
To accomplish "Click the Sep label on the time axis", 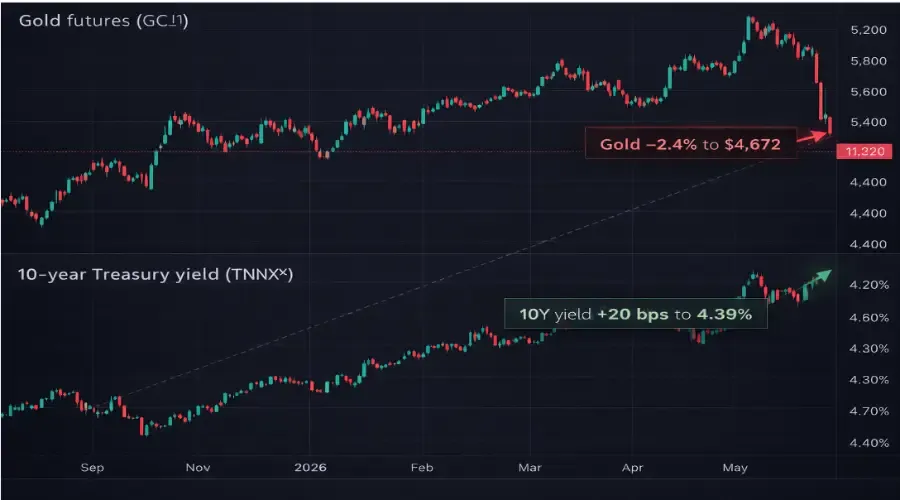I will pyautogui.click(x=92, y=467).
